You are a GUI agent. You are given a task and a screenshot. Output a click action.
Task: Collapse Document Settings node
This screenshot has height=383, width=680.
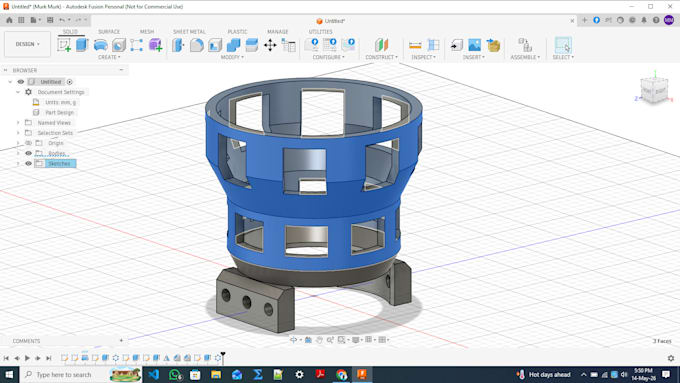pyautogui.click(x=18, y=92)
